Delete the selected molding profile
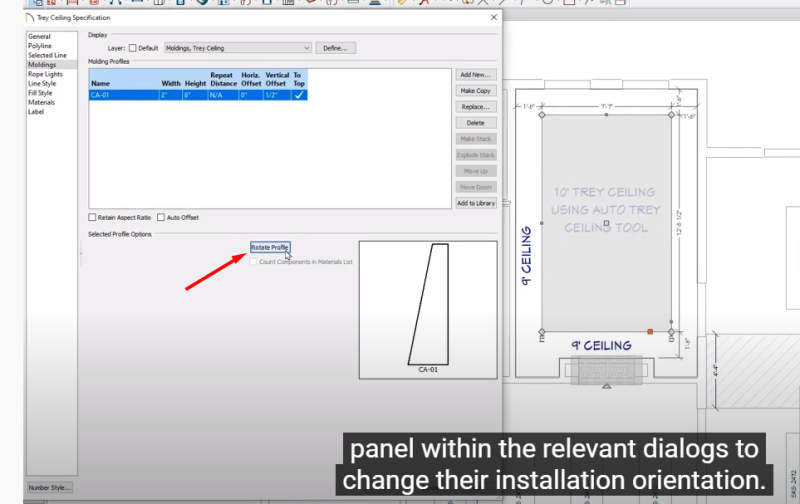 [x=475, y=123]
